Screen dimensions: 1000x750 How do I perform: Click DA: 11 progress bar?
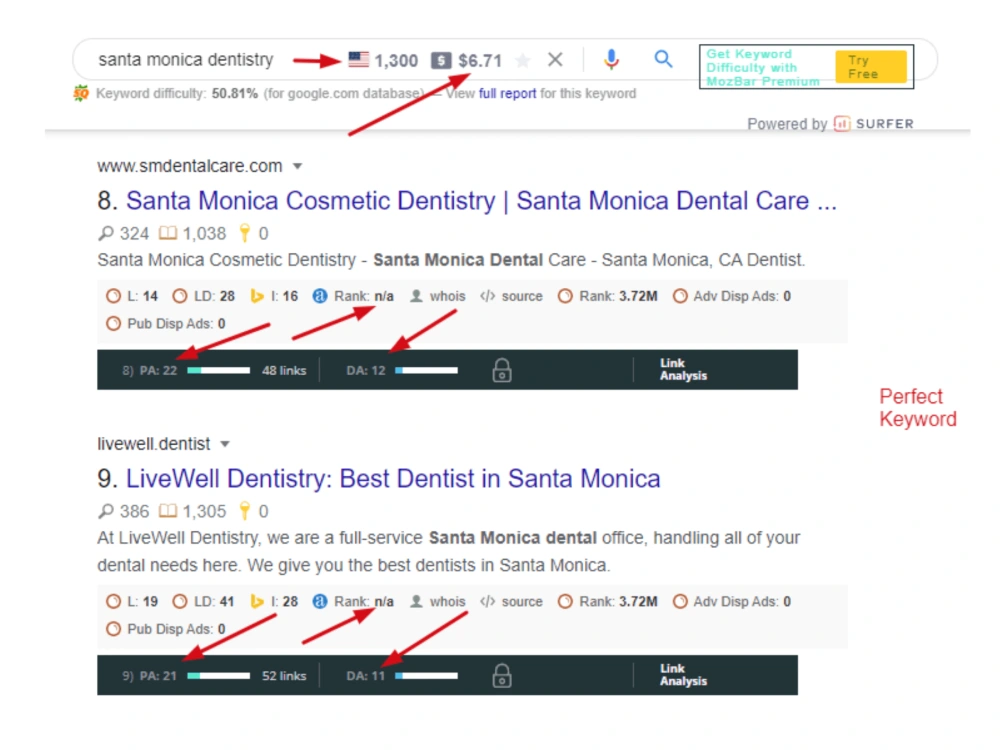pos(426,676)
